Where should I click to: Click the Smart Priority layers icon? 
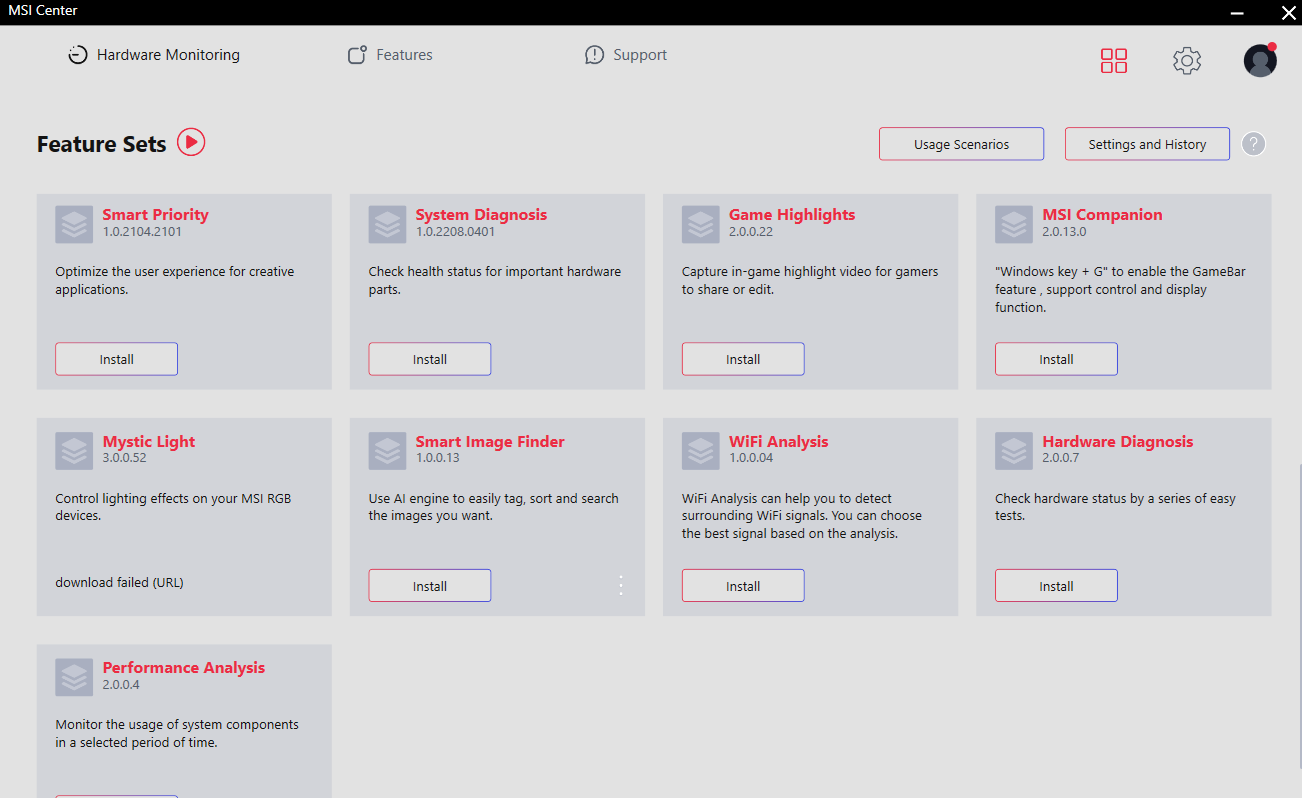pos(74,225)
